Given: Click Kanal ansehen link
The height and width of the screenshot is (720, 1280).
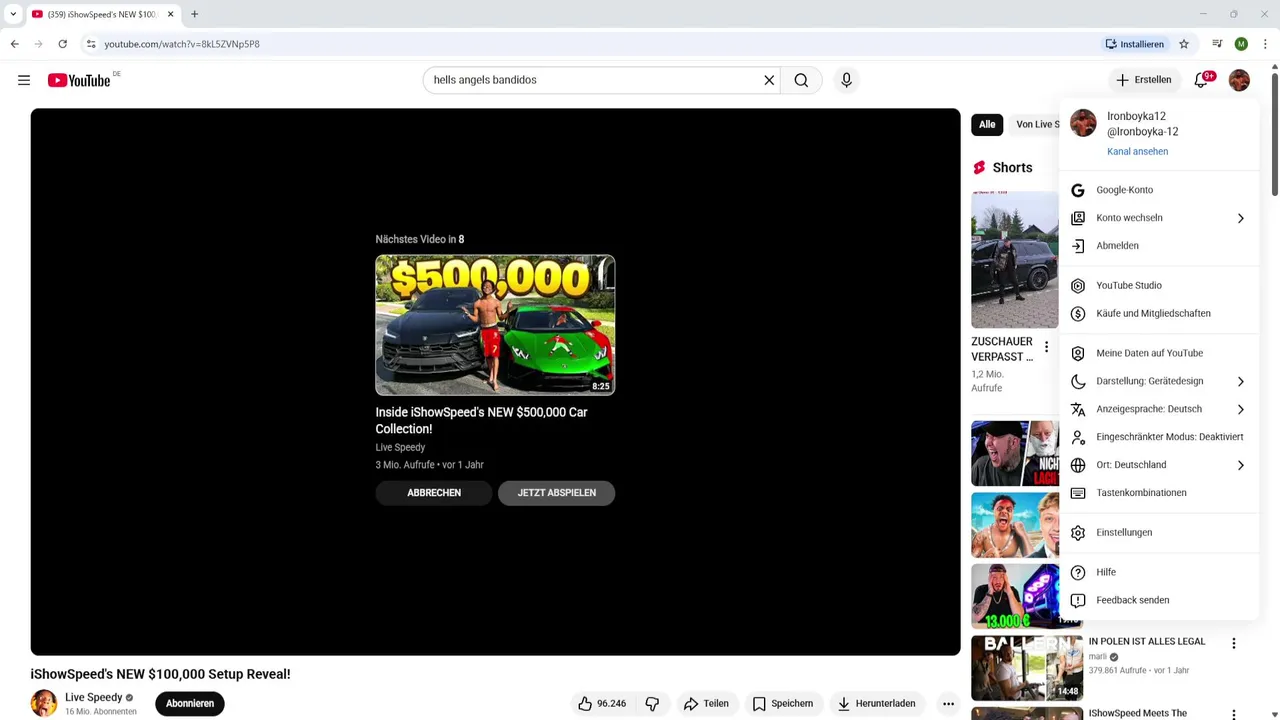Looking at the screenshot, I should (1137, 152).
